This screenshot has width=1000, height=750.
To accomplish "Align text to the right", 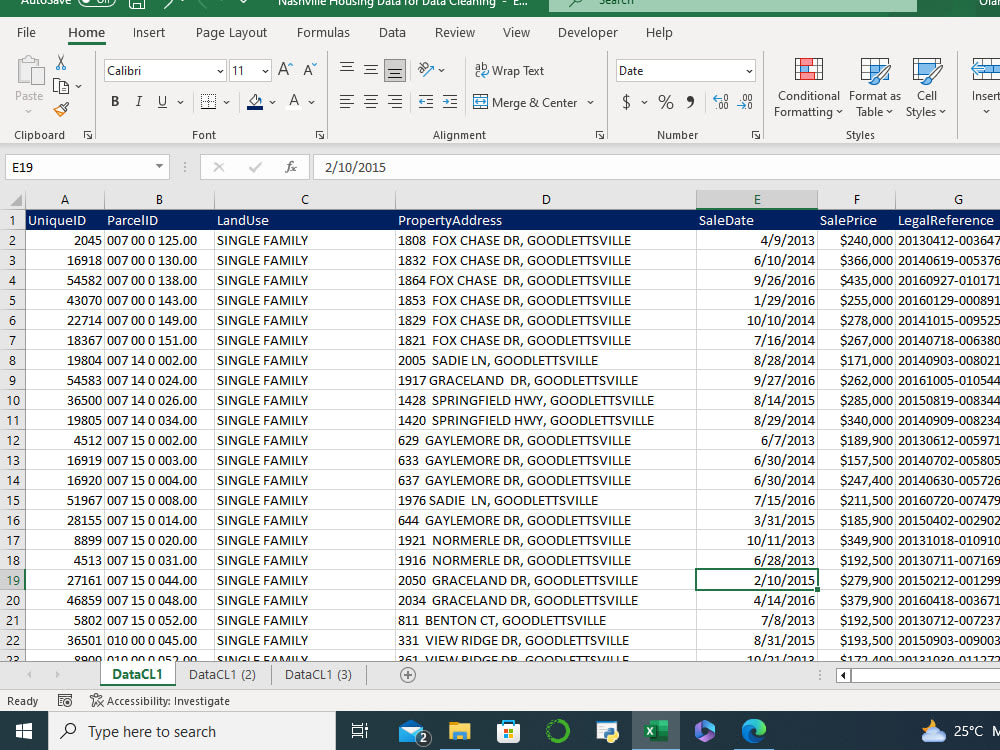I will [395, 102].
